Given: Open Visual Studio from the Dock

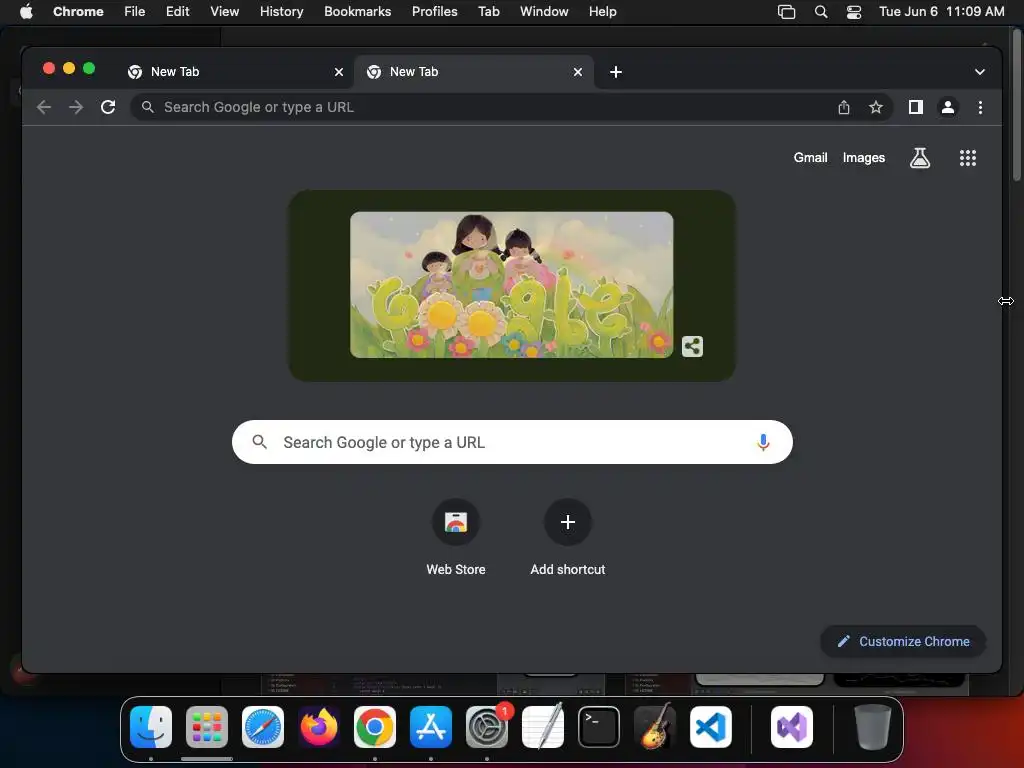Looking at the screenshot, I should tap(792, 727).
